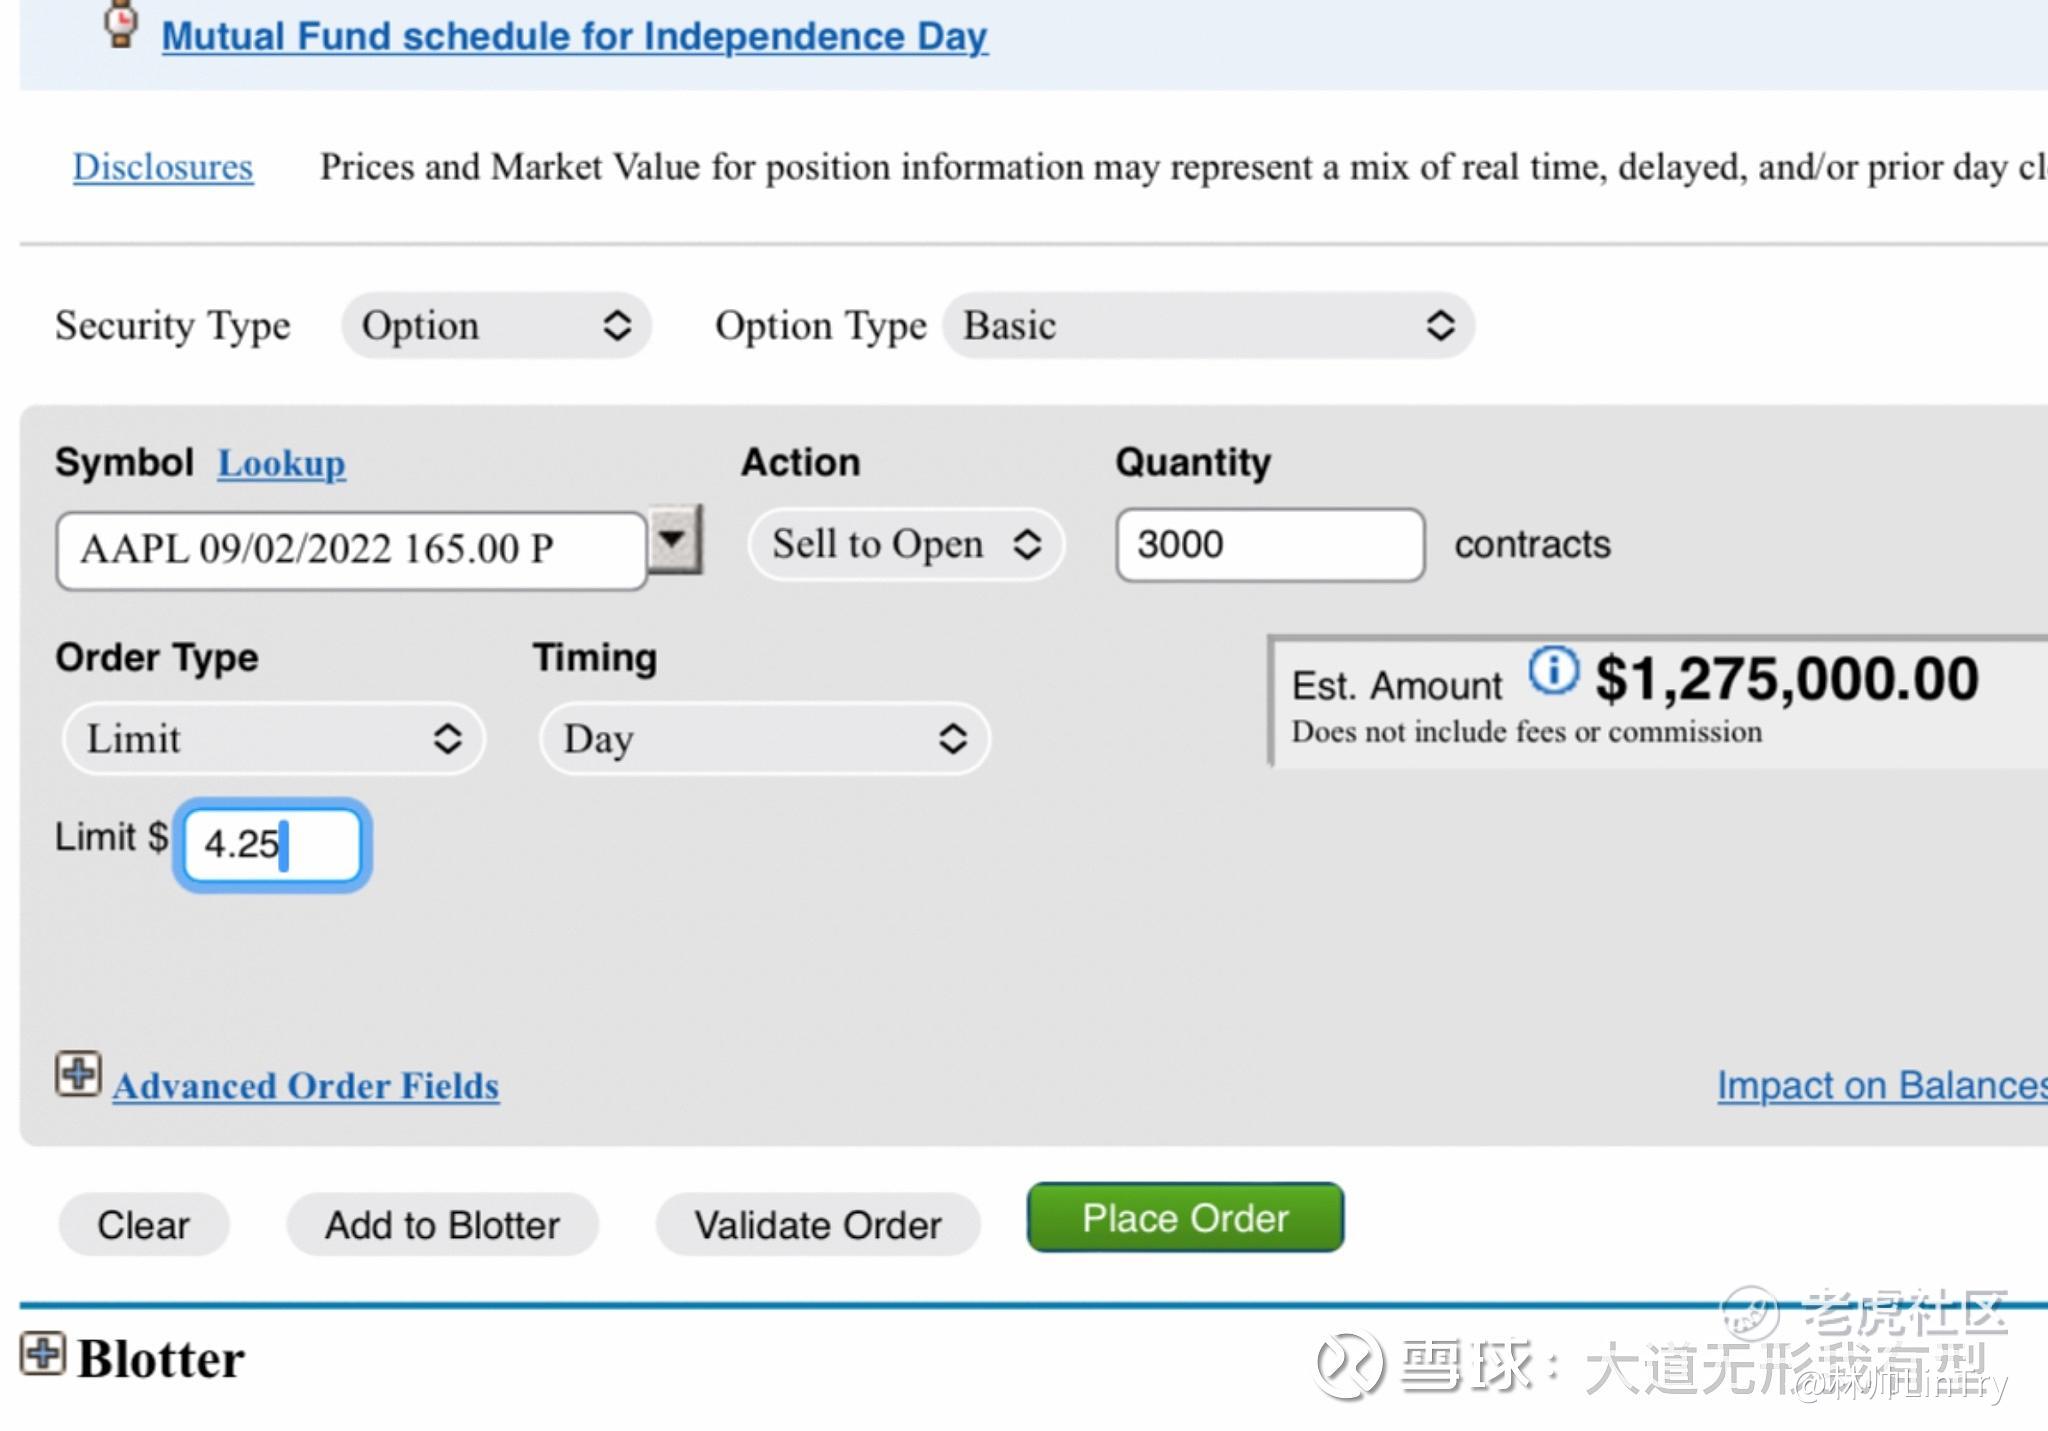Clear the order form

(x=144, y=1225)
